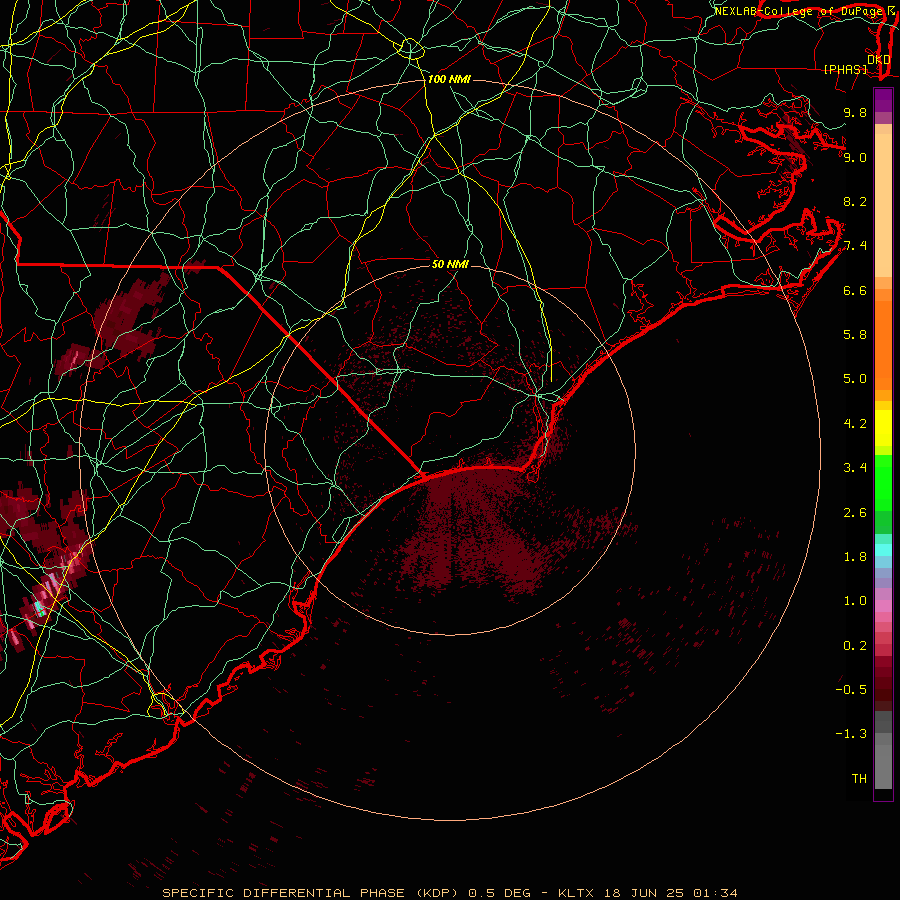Image resolution: width=900 pixels, height=900 pixels.
Task: Click the 5.0 value on the color scale
Action: coord(855,379)
